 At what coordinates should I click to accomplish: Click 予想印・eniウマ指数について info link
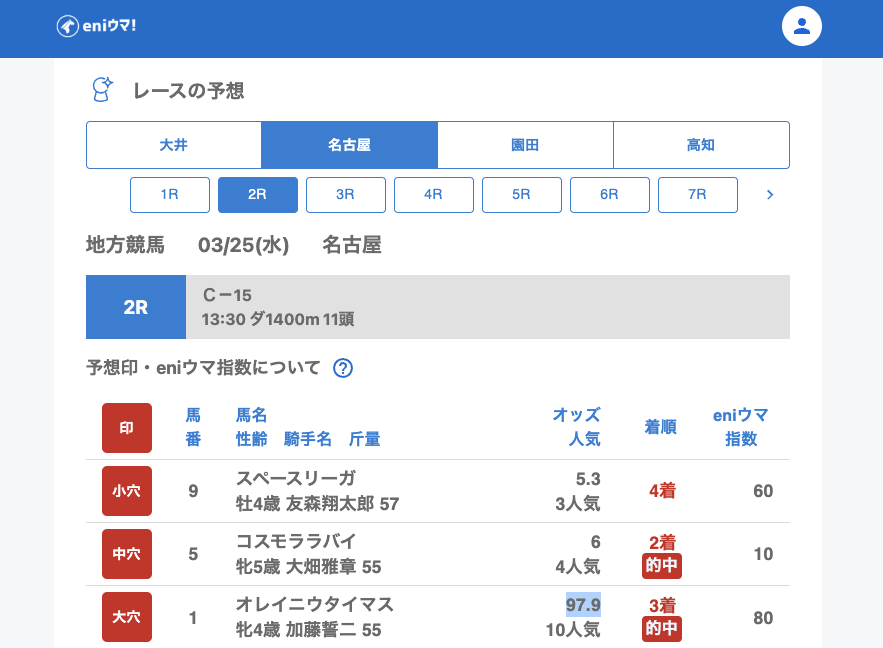pyautogui.click(x=203, y=368)
